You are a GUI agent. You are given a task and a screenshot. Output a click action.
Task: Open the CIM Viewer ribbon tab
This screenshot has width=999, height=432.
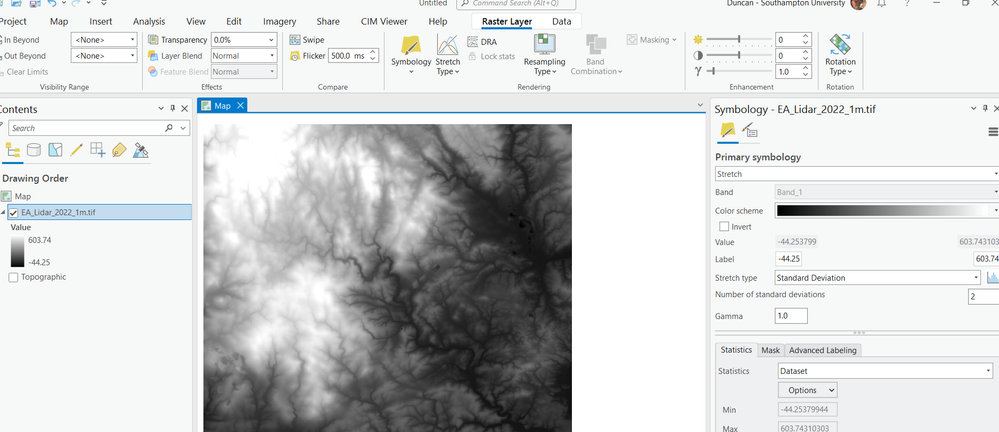384,22
